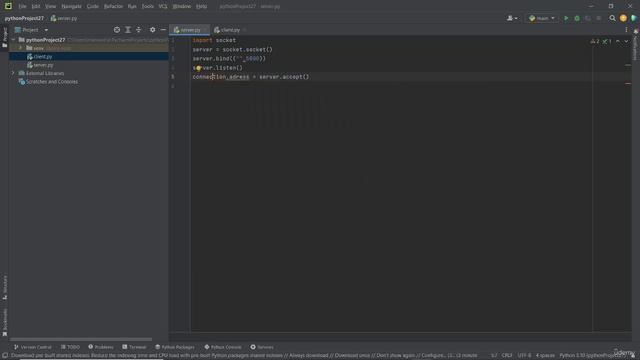Click the Debug bug icon
This screenshot has height=360, width=640.
(x=577, y=18)
